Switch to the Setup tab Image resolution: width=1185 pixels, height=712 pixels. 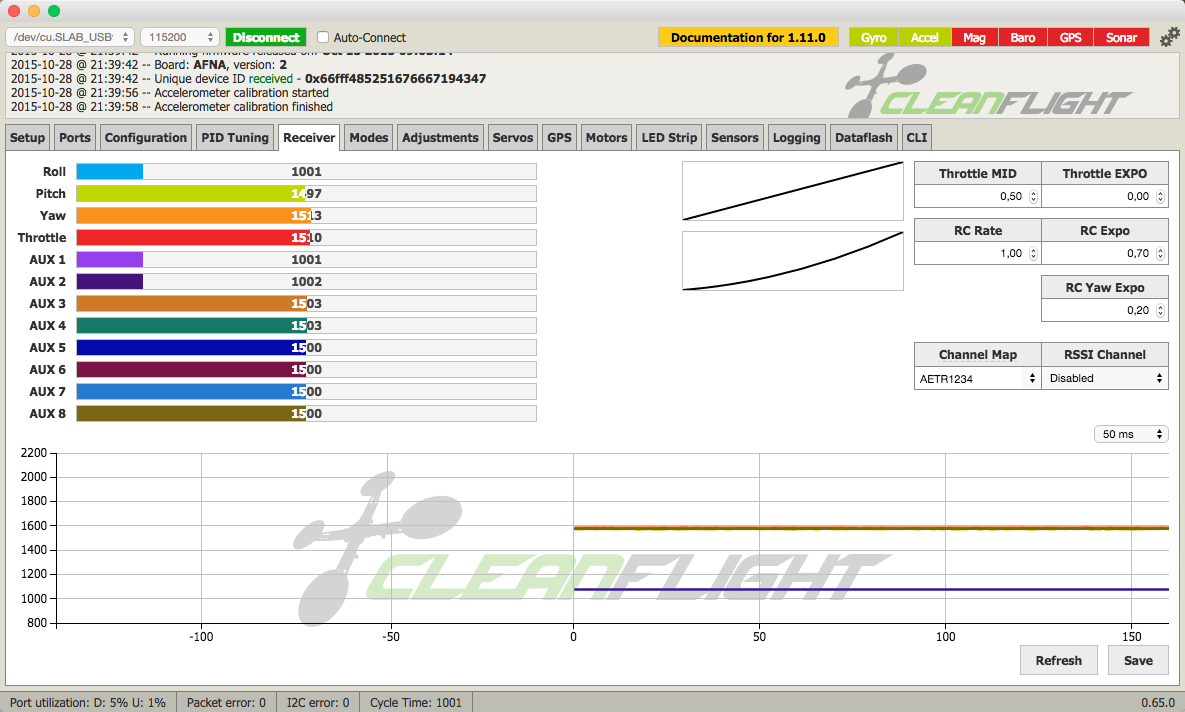[x=27, y=138]
